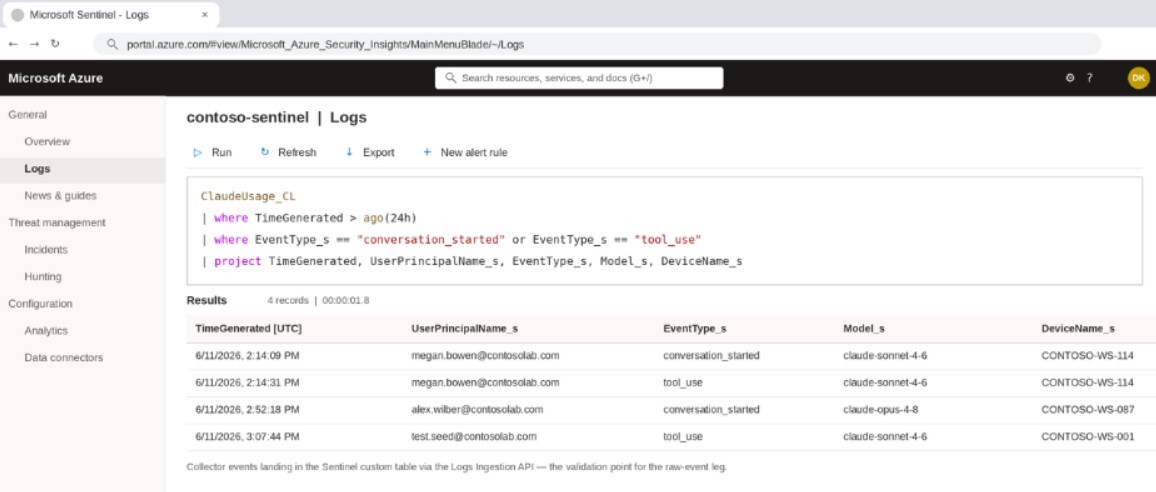Click claude-opus-4-8 model cell
The image size is (1156, 492).
882,409
